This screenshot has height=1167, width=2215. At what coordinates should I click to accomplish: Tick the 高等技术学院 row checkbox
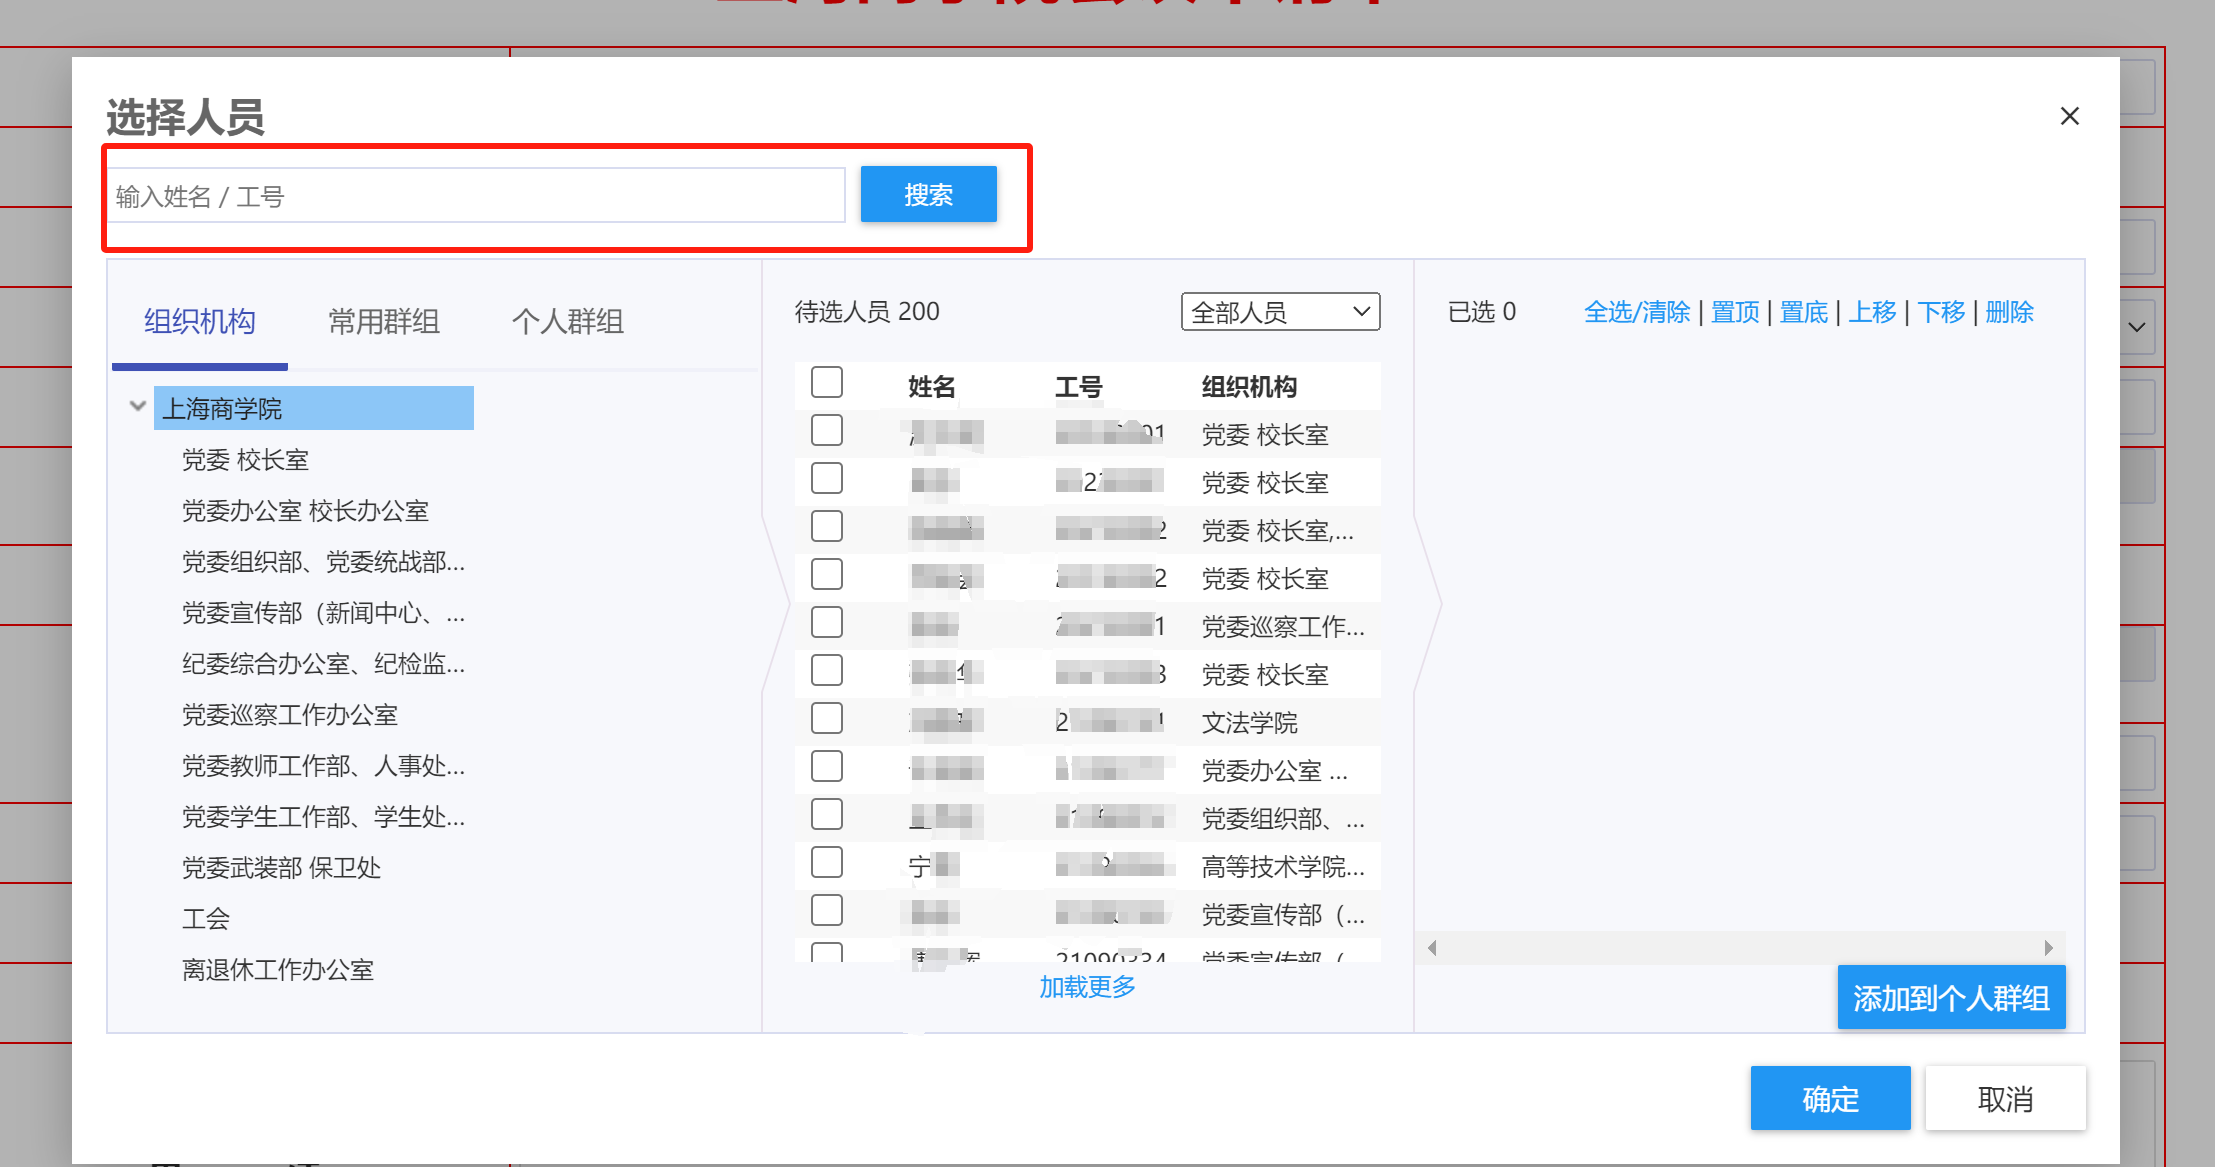[x=826, y=863]
